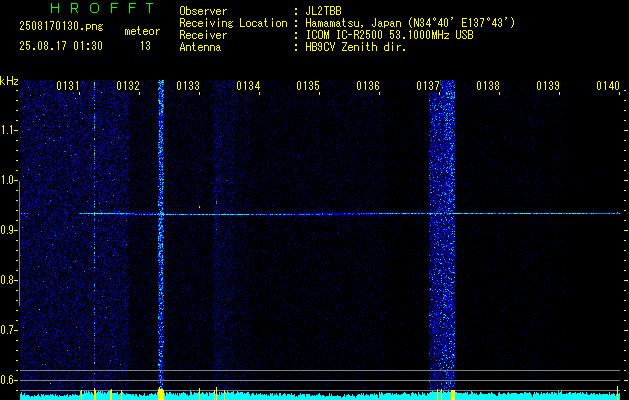Click the Receiving Location label

(233, 23)
